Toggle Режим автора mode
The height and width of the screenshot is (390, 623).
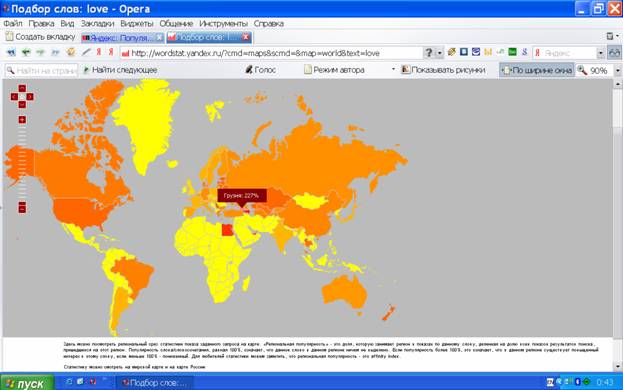point(334,70)
